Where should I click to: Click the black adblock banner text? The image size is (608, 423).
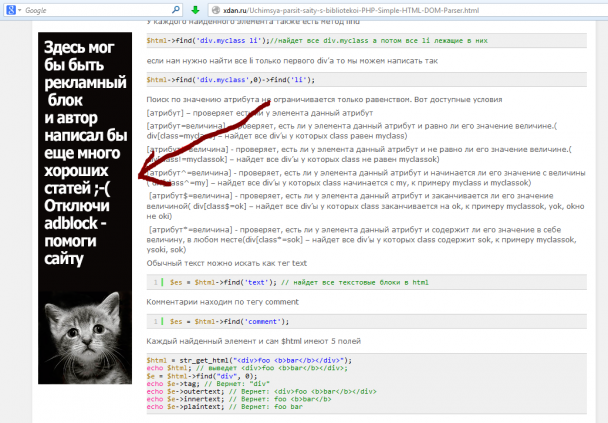click(x=85, y=153)
